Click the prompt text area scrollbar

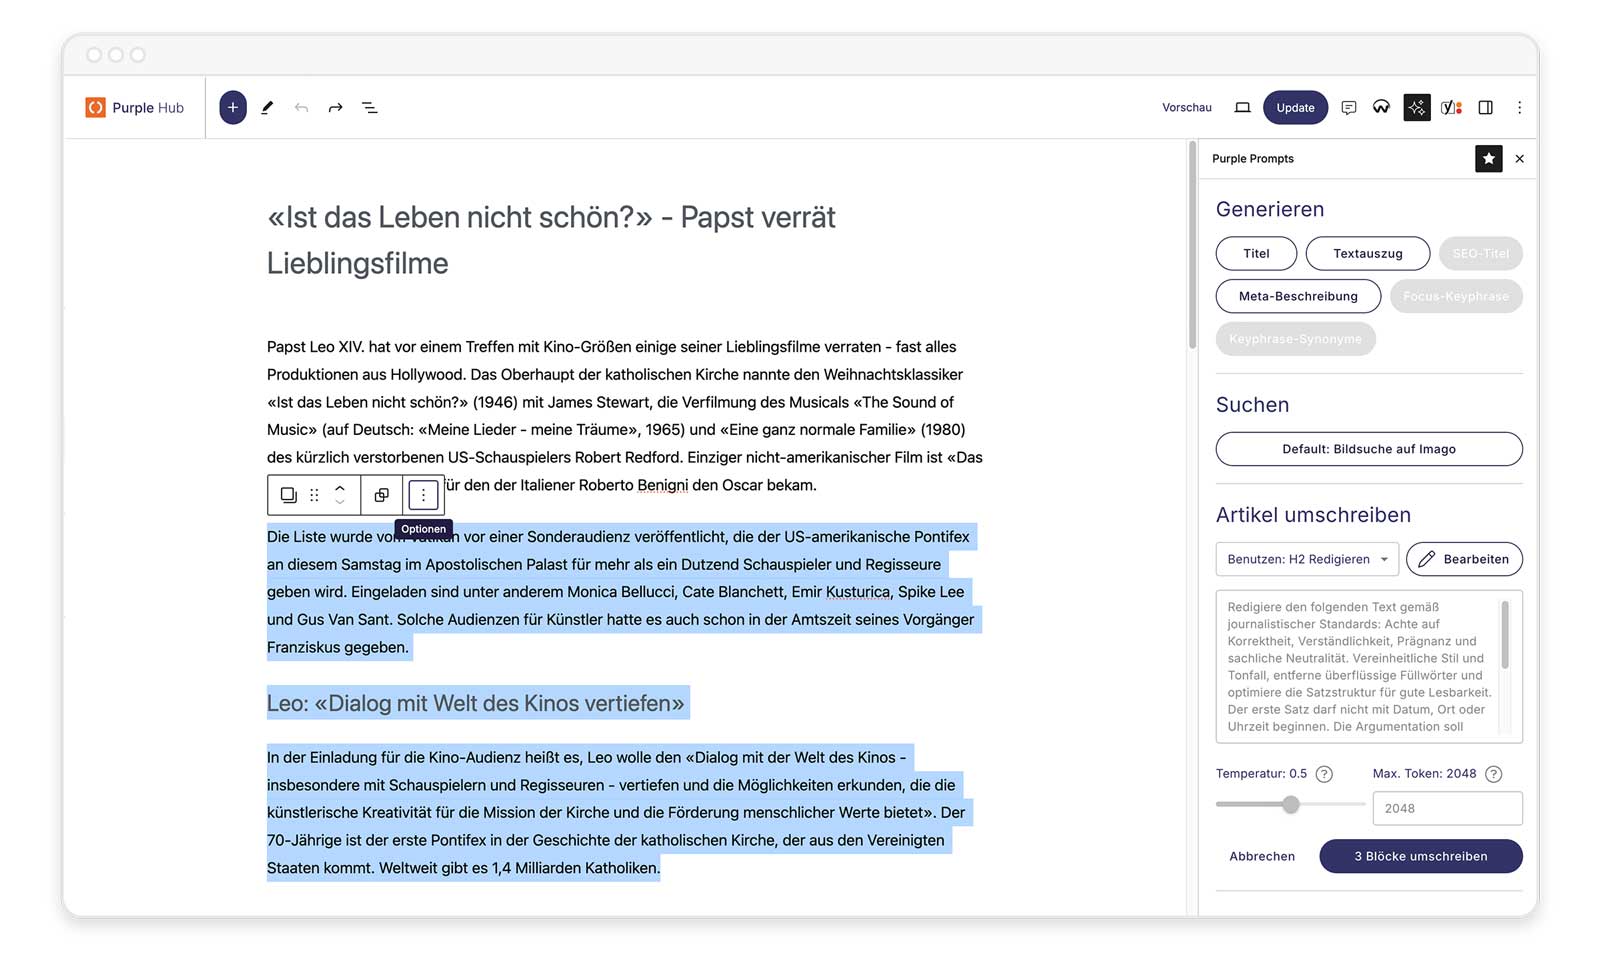(x=1504, y=635)
